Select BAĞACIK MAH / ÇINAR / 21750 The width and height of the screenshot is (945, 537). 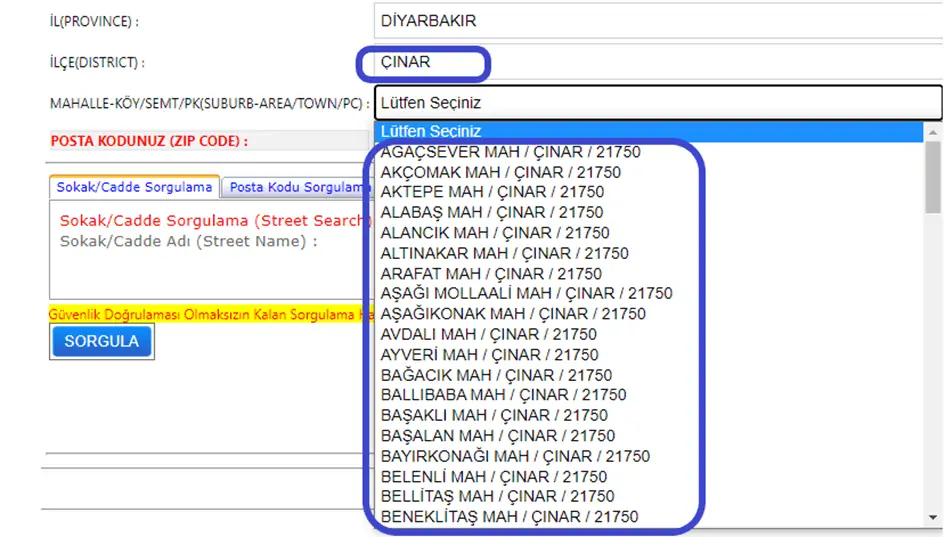coord(496,375)
